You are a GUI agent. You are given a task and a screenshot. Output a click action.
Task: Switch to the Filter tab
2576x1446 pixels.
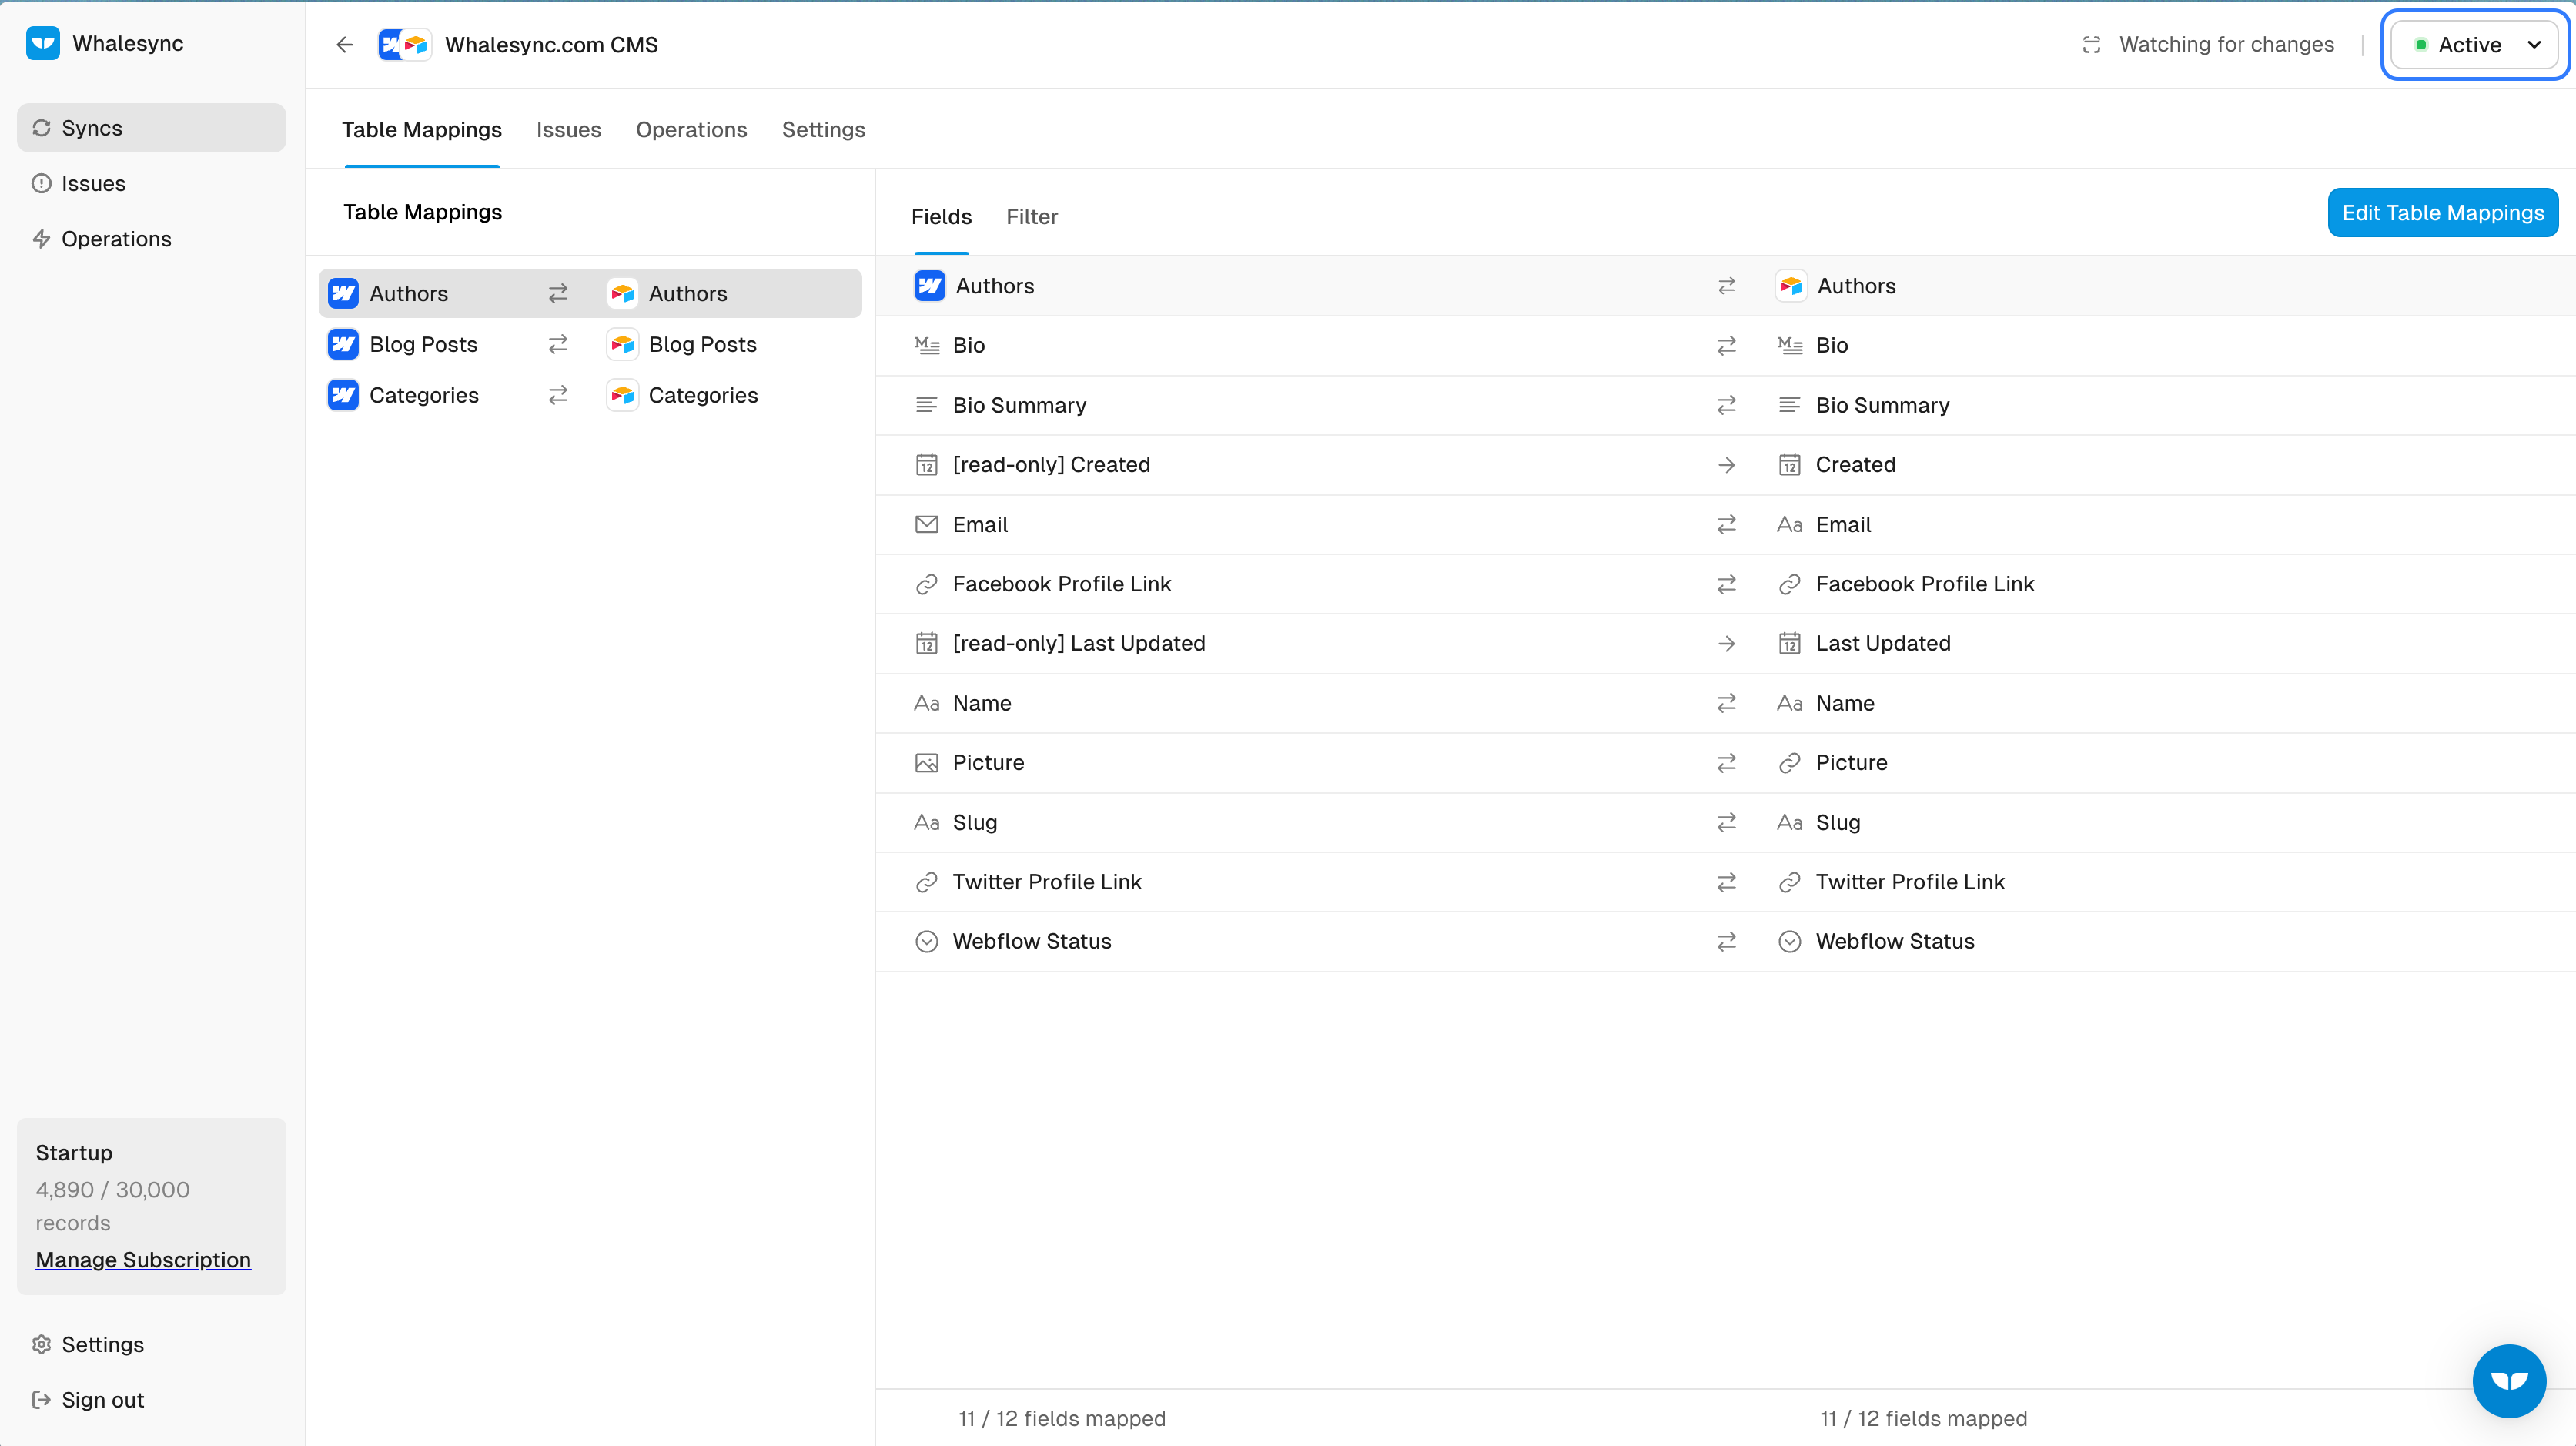(x=1032, y=217)
